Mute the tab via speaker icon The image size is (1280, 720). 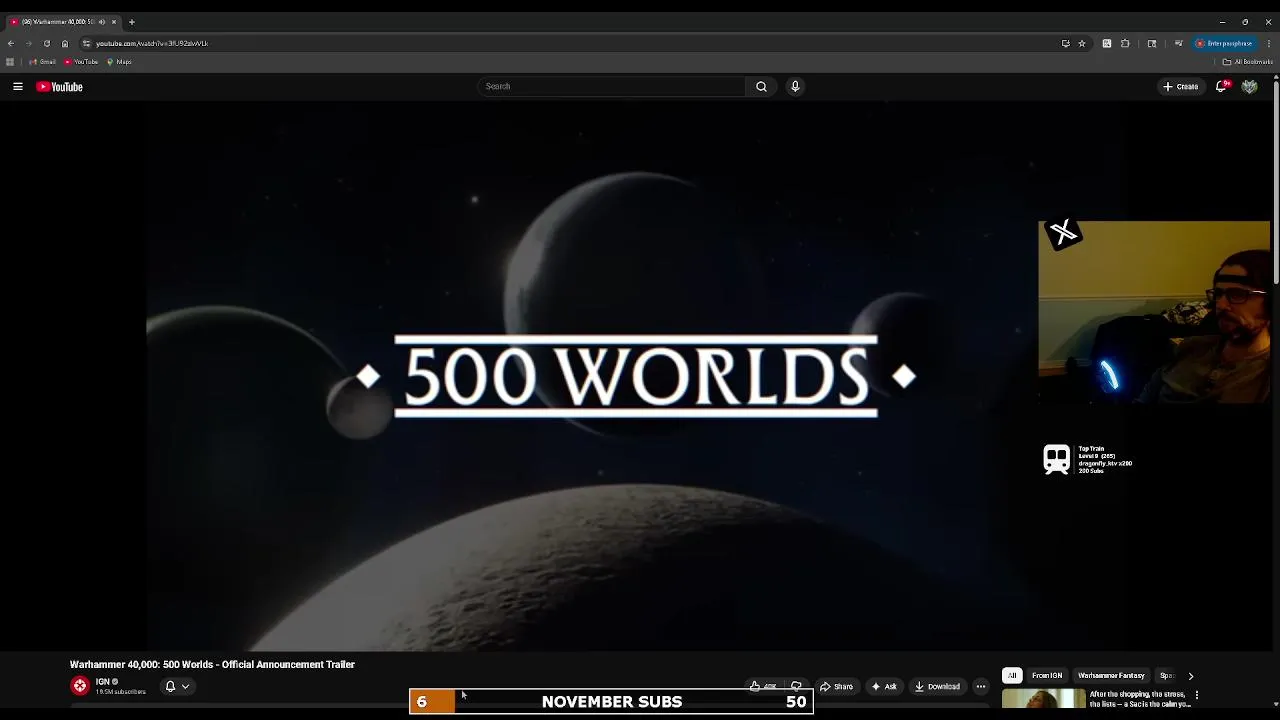[101, 22]
